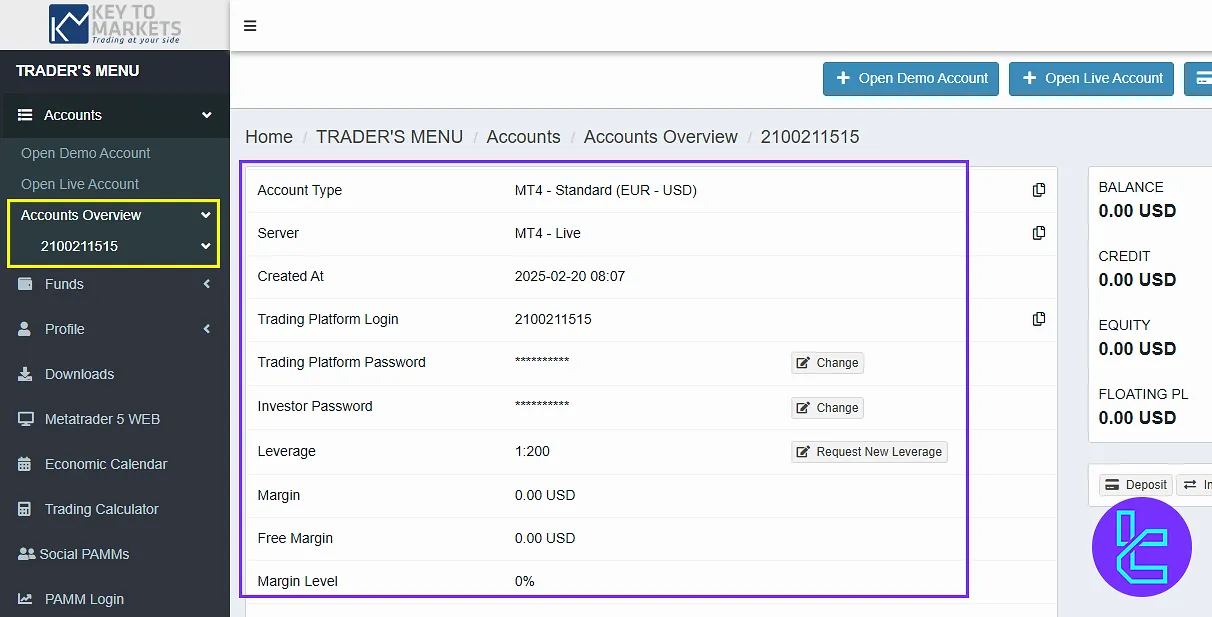Viewport: 1212px width, 617px height.
Task: Click the Downloads arrow icon
Action: tap(25, 374)
